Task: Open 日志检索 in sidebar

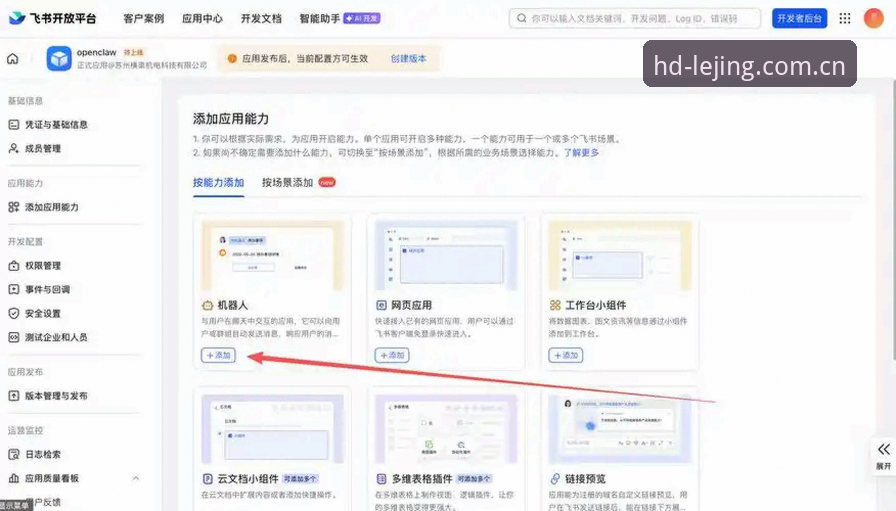Action: tap(43, 454)
